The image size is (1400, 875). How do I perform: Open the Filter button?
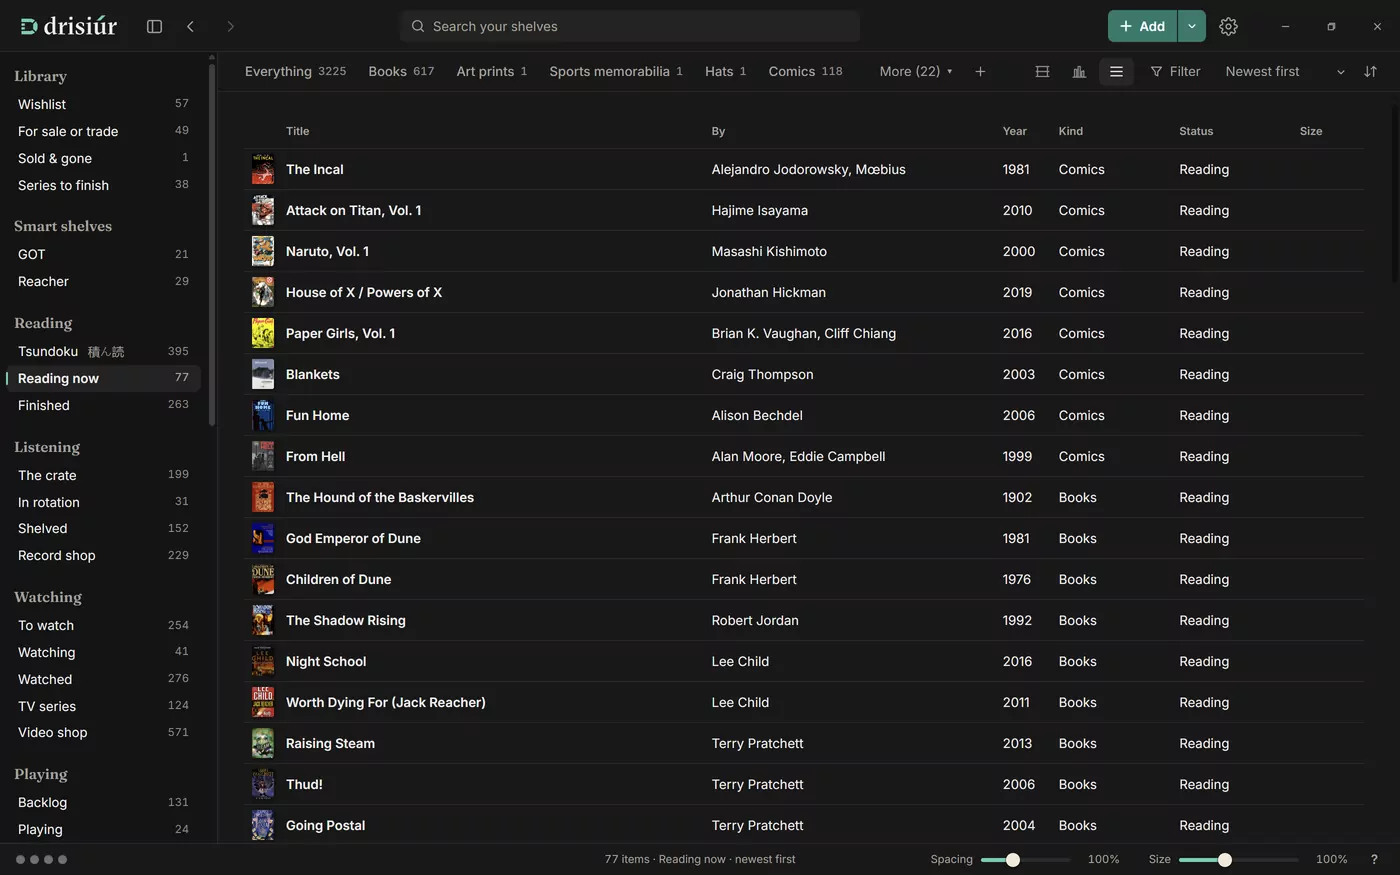click(x=1175, y=71)
